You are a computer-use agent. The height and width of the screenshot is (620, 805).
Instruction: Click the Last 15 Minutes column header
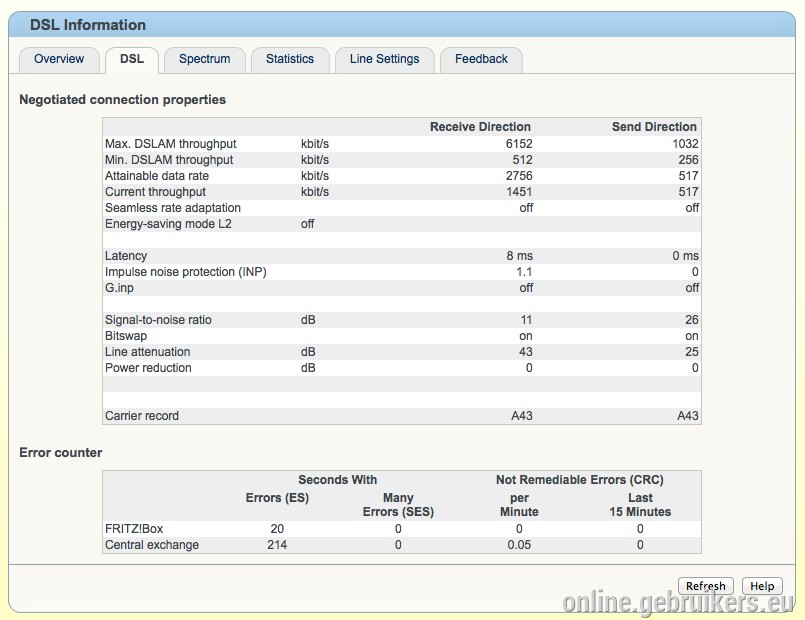coord(640,505)
